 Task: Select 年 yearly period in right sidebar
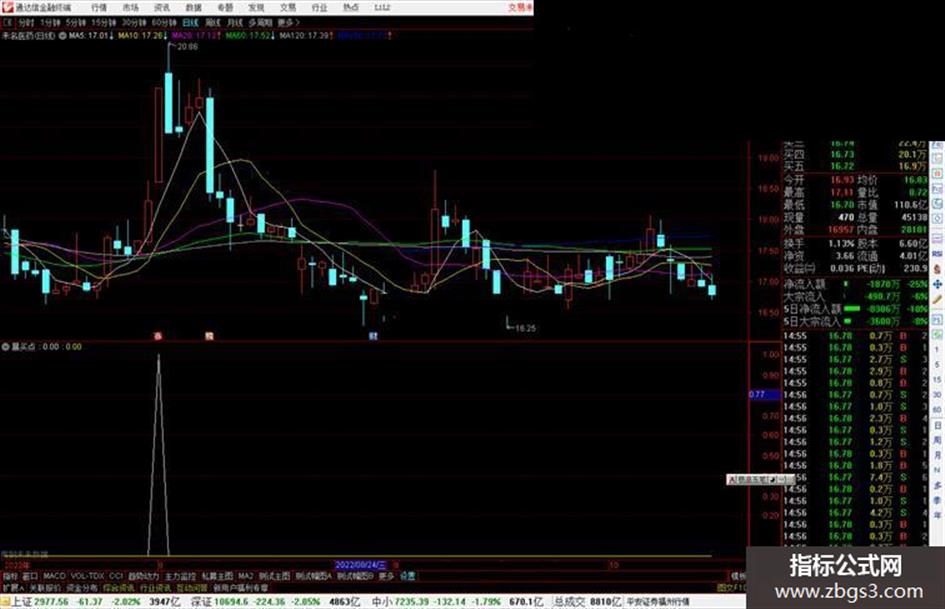click(937, 515)
